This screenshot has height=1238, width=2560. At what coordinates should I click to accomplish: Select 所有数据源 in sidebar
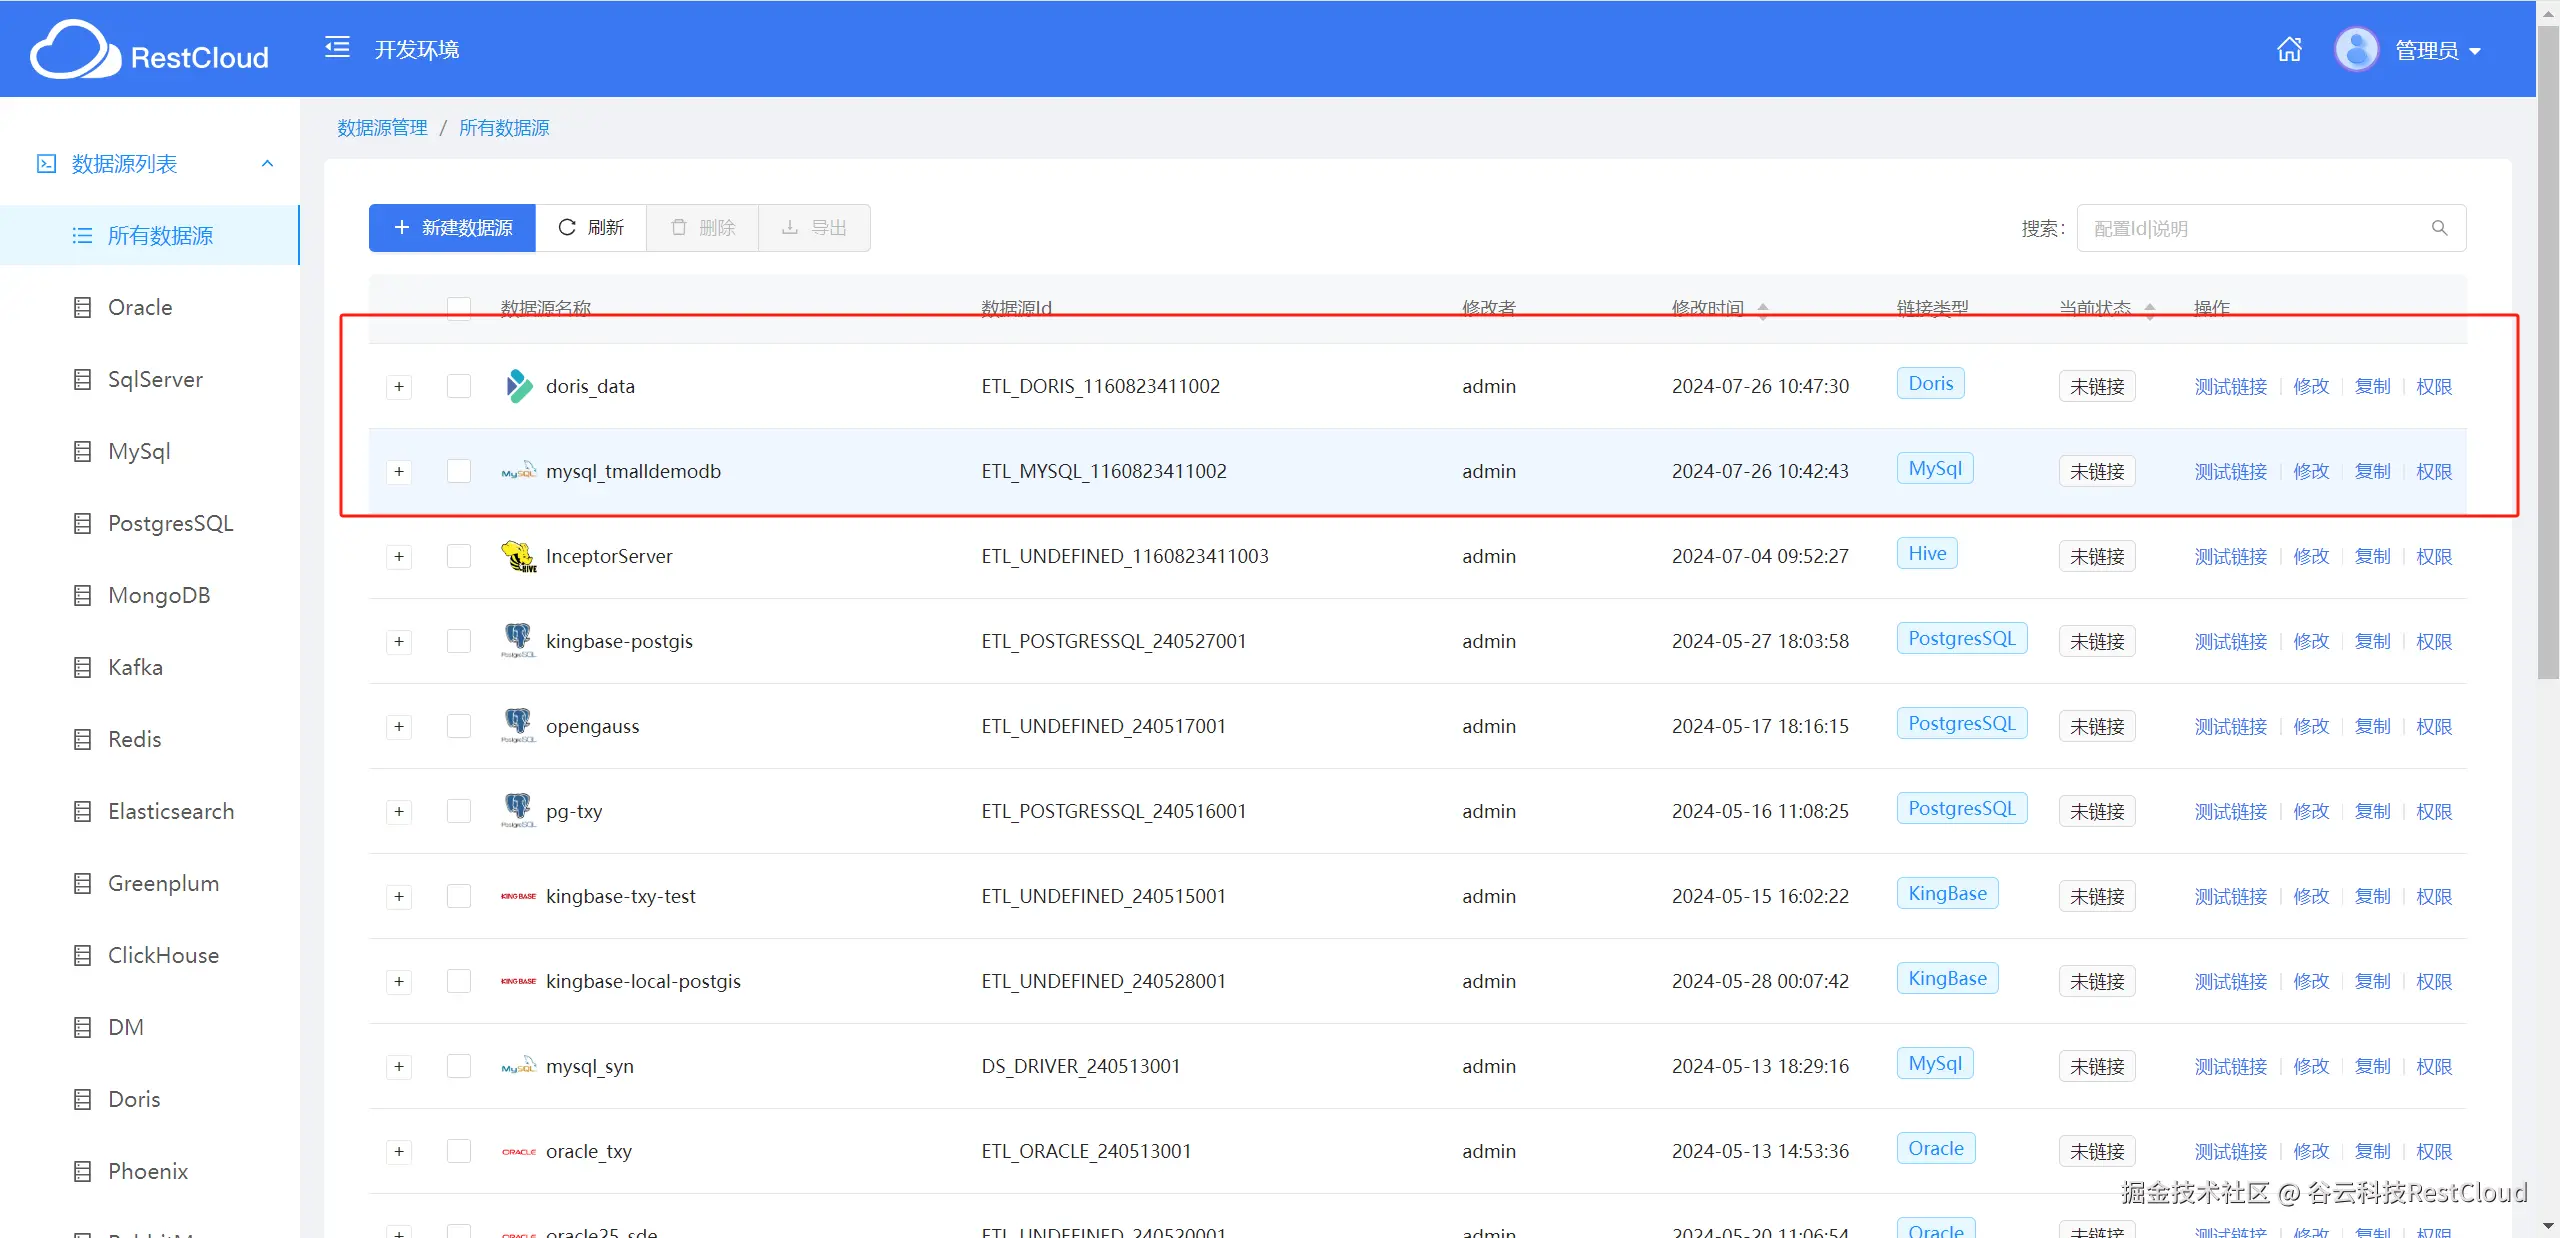pyautogui.click(x=150, y=236)
